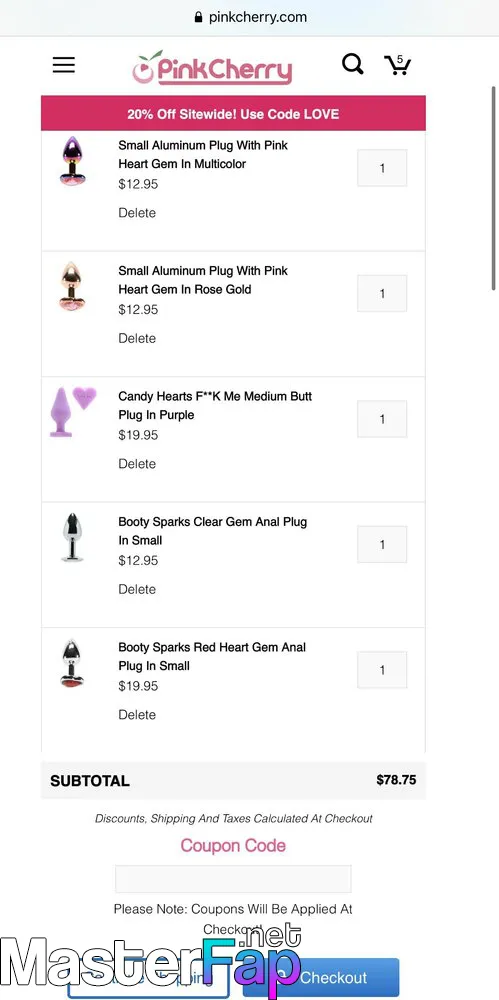Open Booty Sparks Red Heart Gem thumbnail
Viewport: 499px width, 1000px height.
[x=72, y=663]
